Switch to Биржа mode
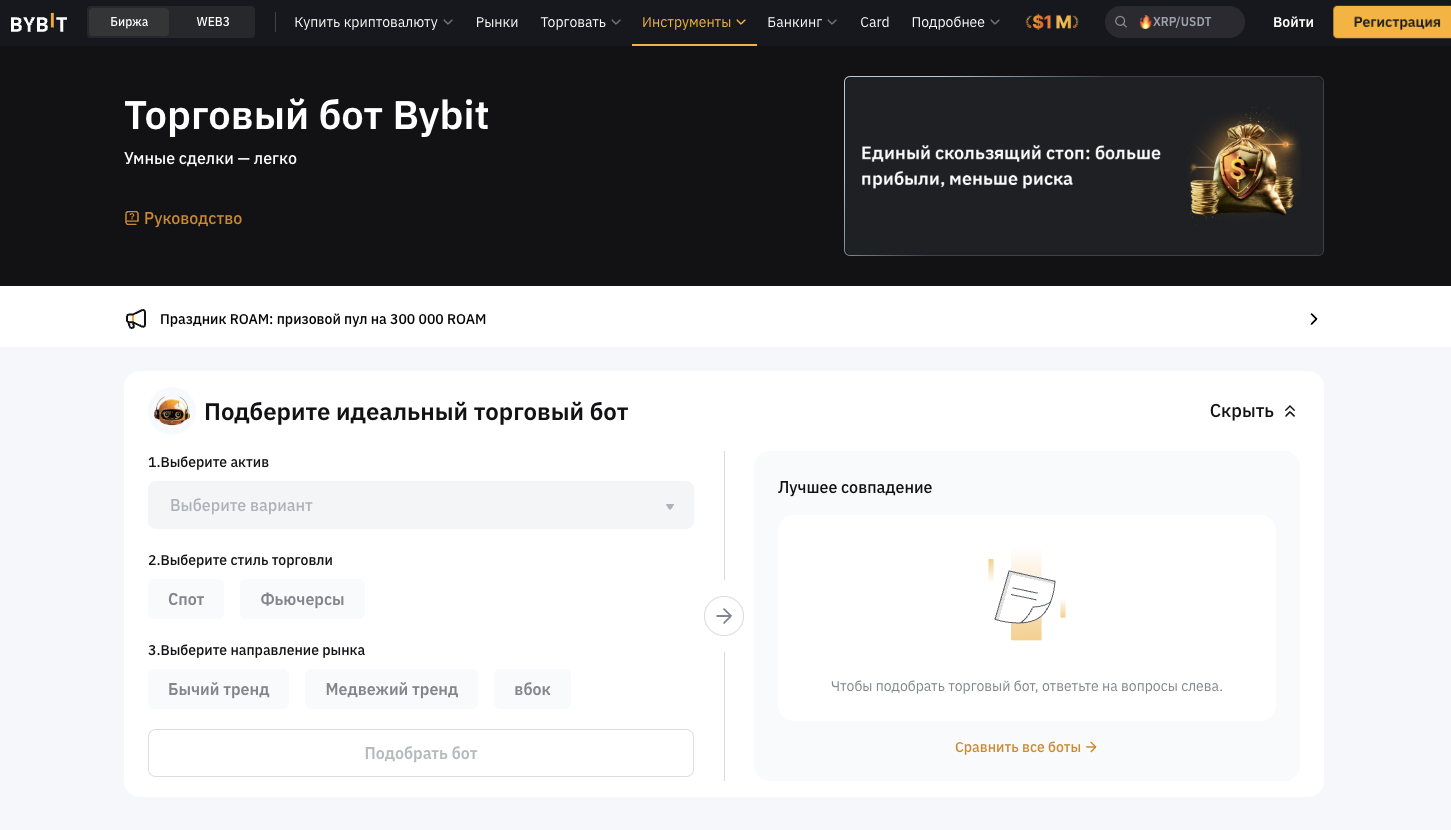This screenshot has height=830, width=1451. tap(129, 22)
